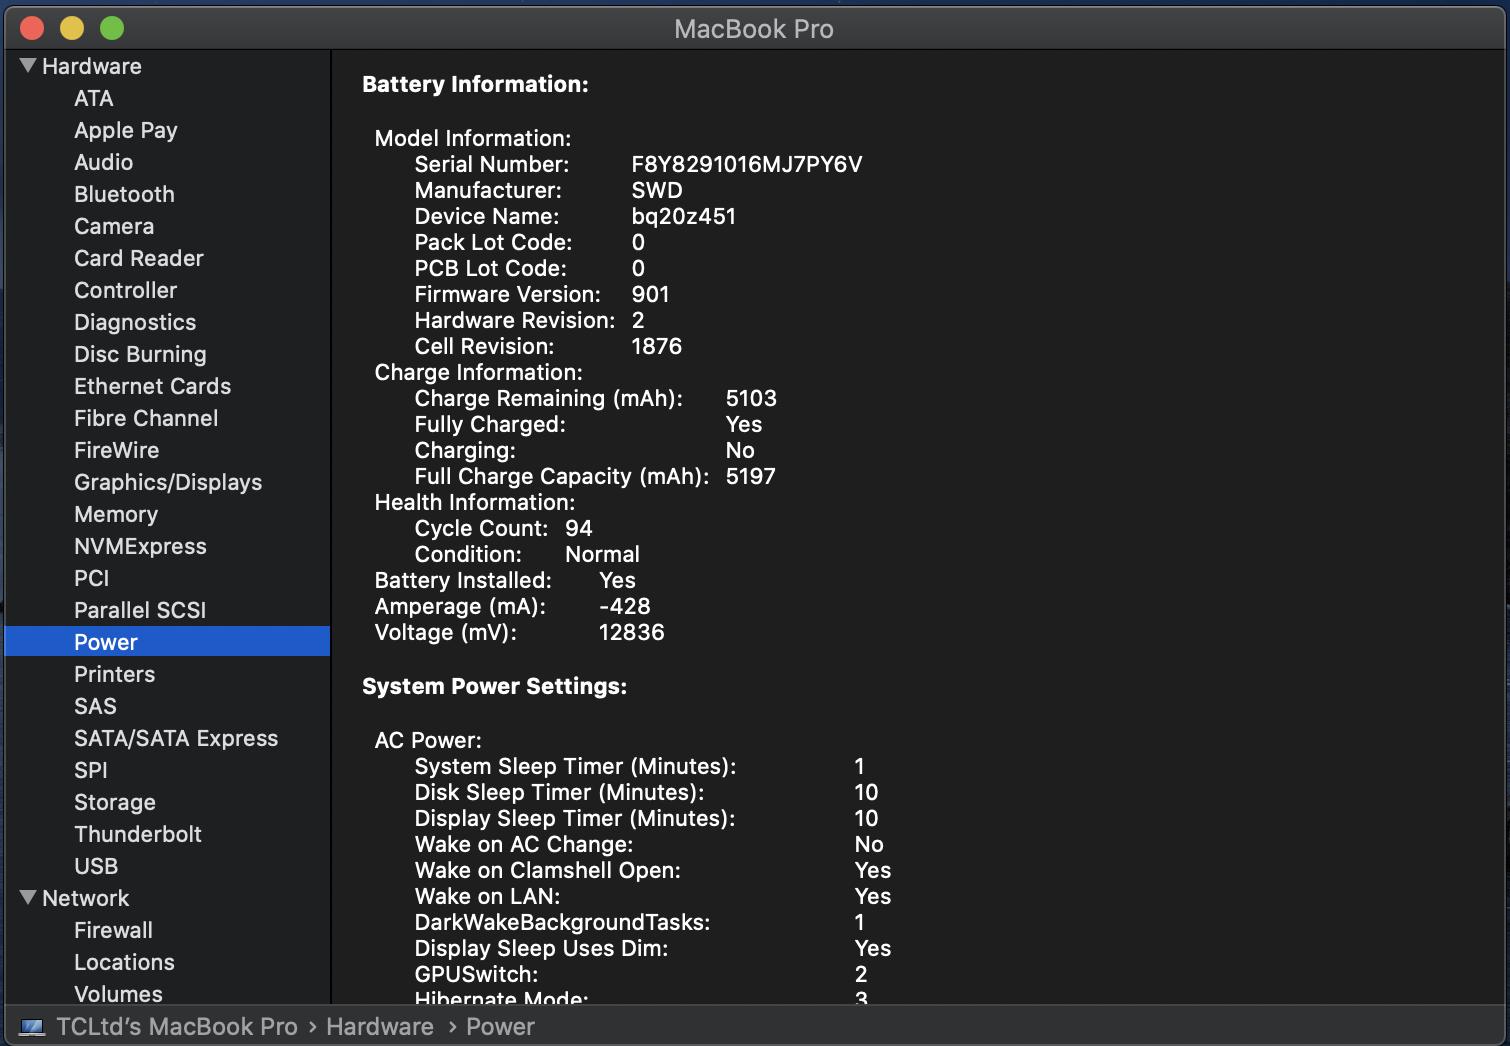Image resolution: width=1510 pixels, height=1046 pixels.
Task: Click Full Charge Capacity value 5197
Action: (751, 476)
